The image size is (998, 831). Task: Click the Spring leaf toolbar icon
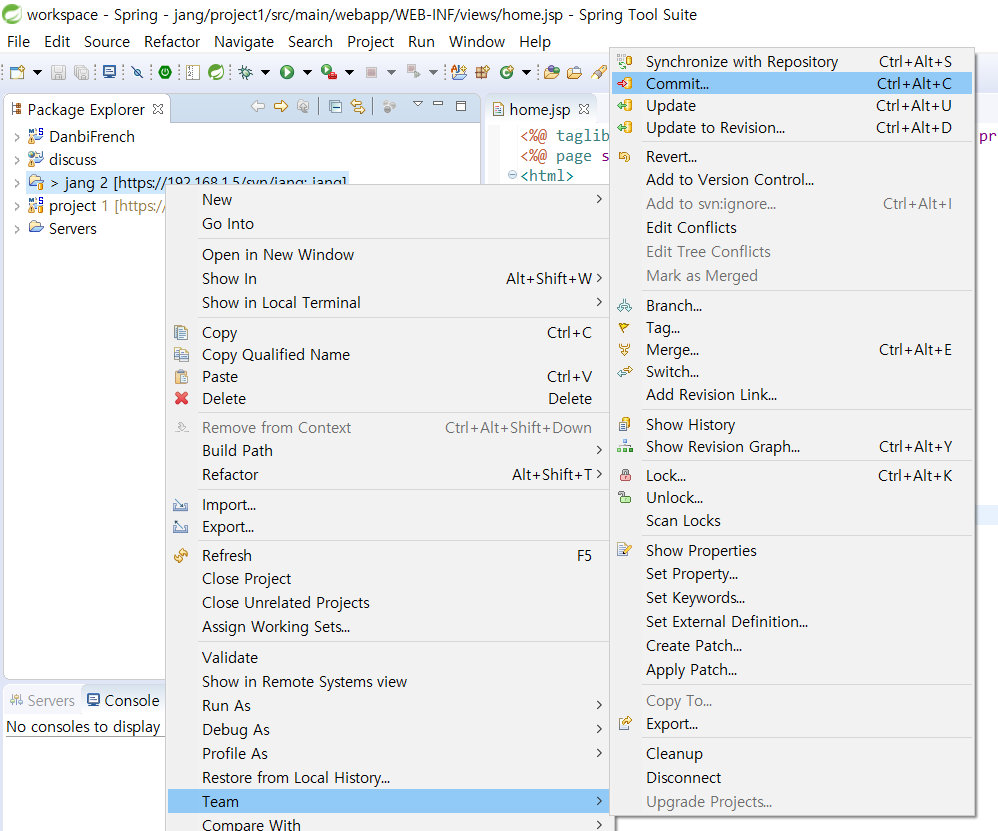tap(216, 72)
